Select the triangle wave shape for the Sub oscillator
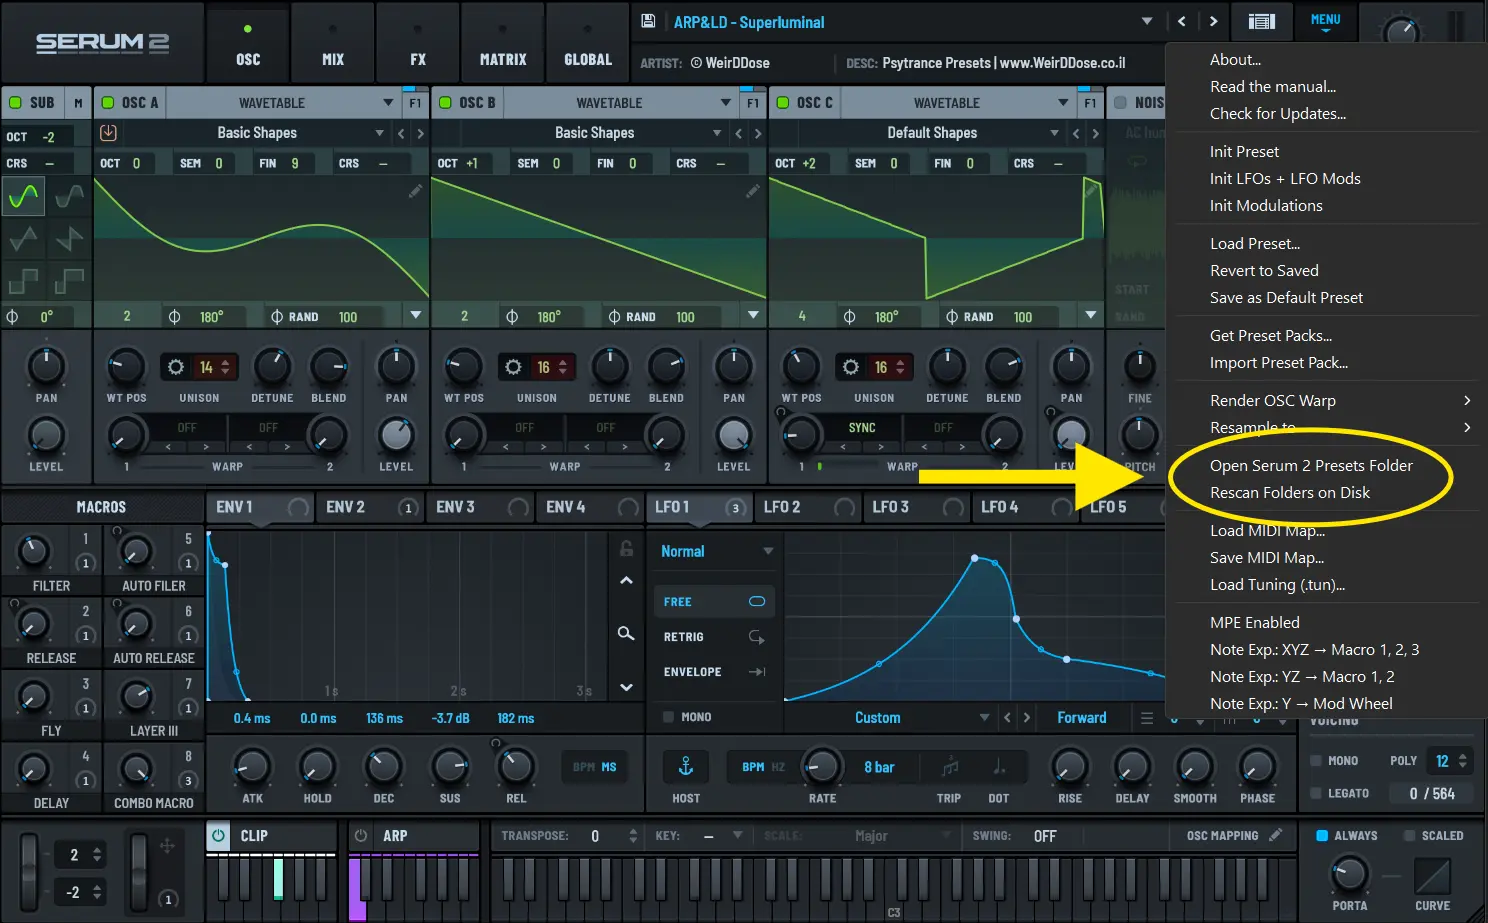The width and height of the screenshot is (1488, 923). [x=23, y=238]
